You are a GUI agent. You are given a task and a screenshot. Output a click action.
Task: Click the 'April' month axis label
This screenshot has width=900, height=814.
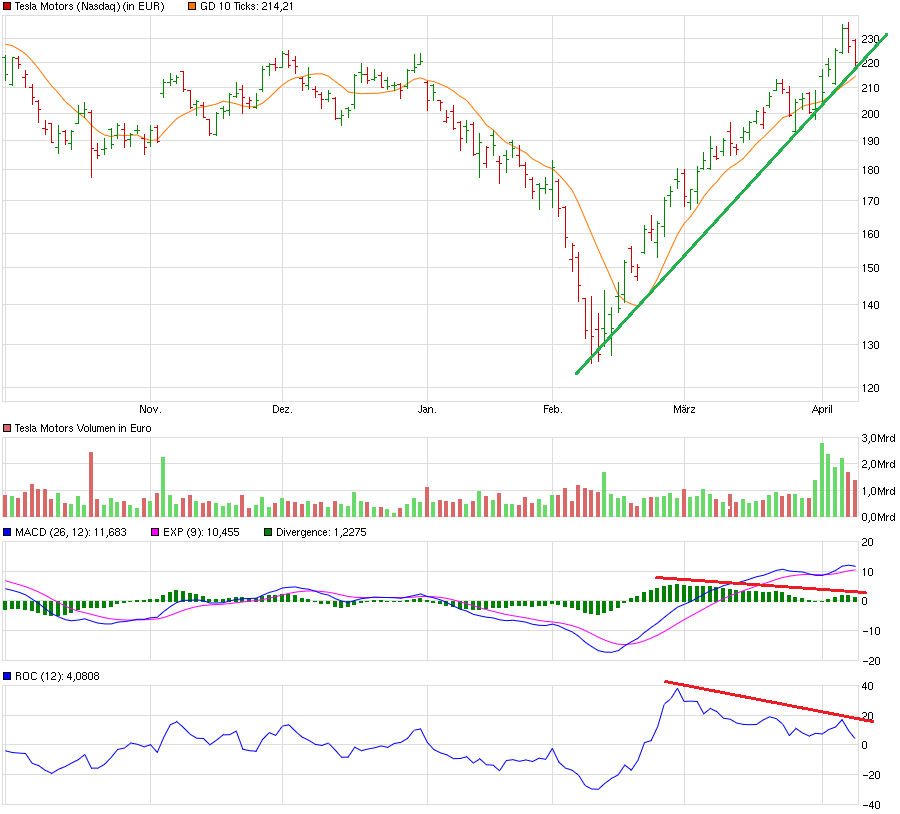(x=822, y=410)
